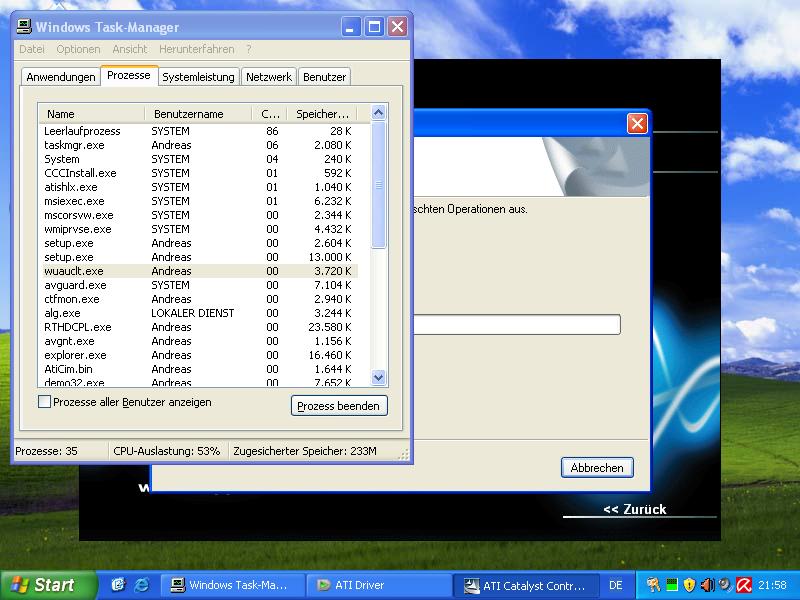Activate the ATI Driver taskbar button
Image resolution: width=800 pixels, height=600 pixels.
point(379,585)
